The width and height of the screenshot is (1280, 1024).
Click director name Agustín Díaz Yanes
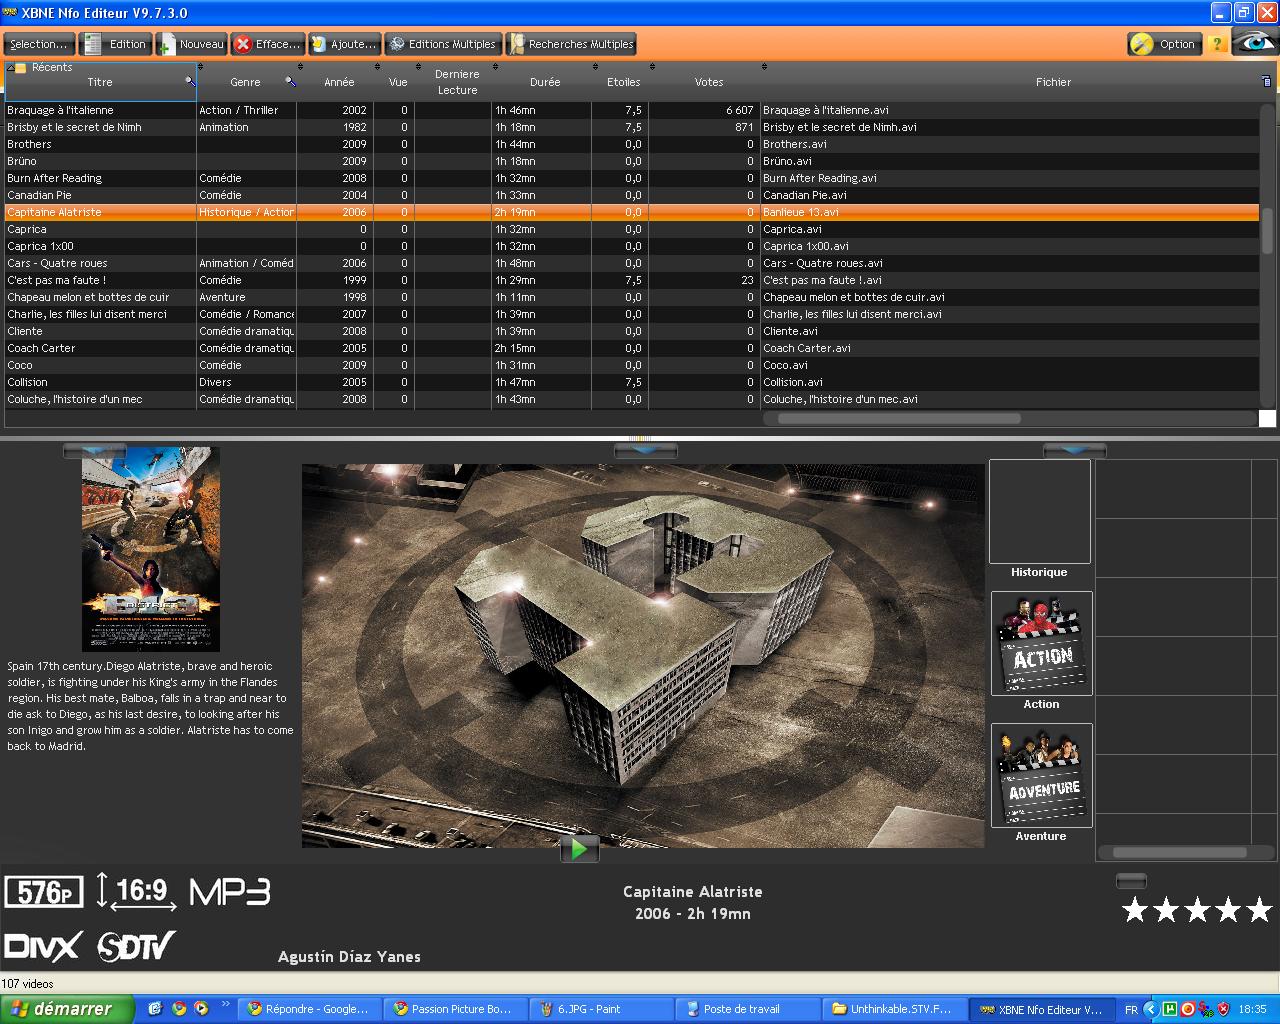coord(349,957)
